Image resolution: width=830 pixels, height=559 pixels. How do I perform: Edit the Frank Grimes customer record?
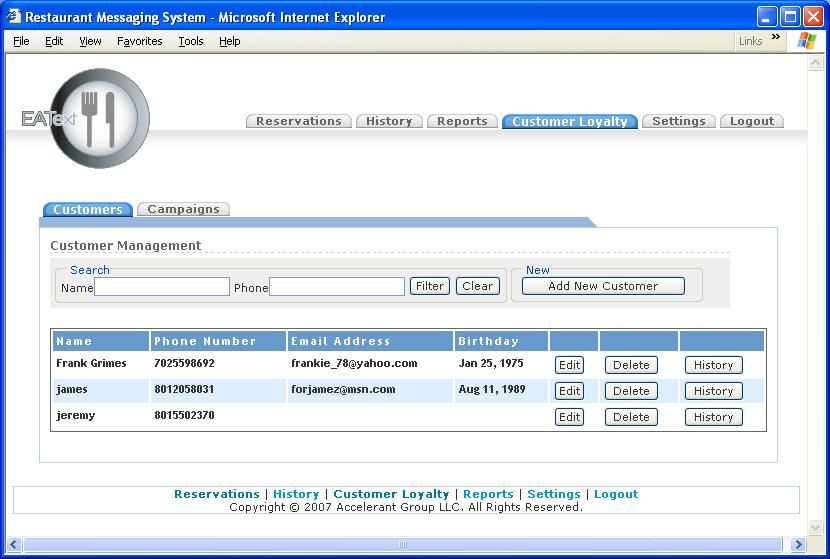[x=569, y=365]
